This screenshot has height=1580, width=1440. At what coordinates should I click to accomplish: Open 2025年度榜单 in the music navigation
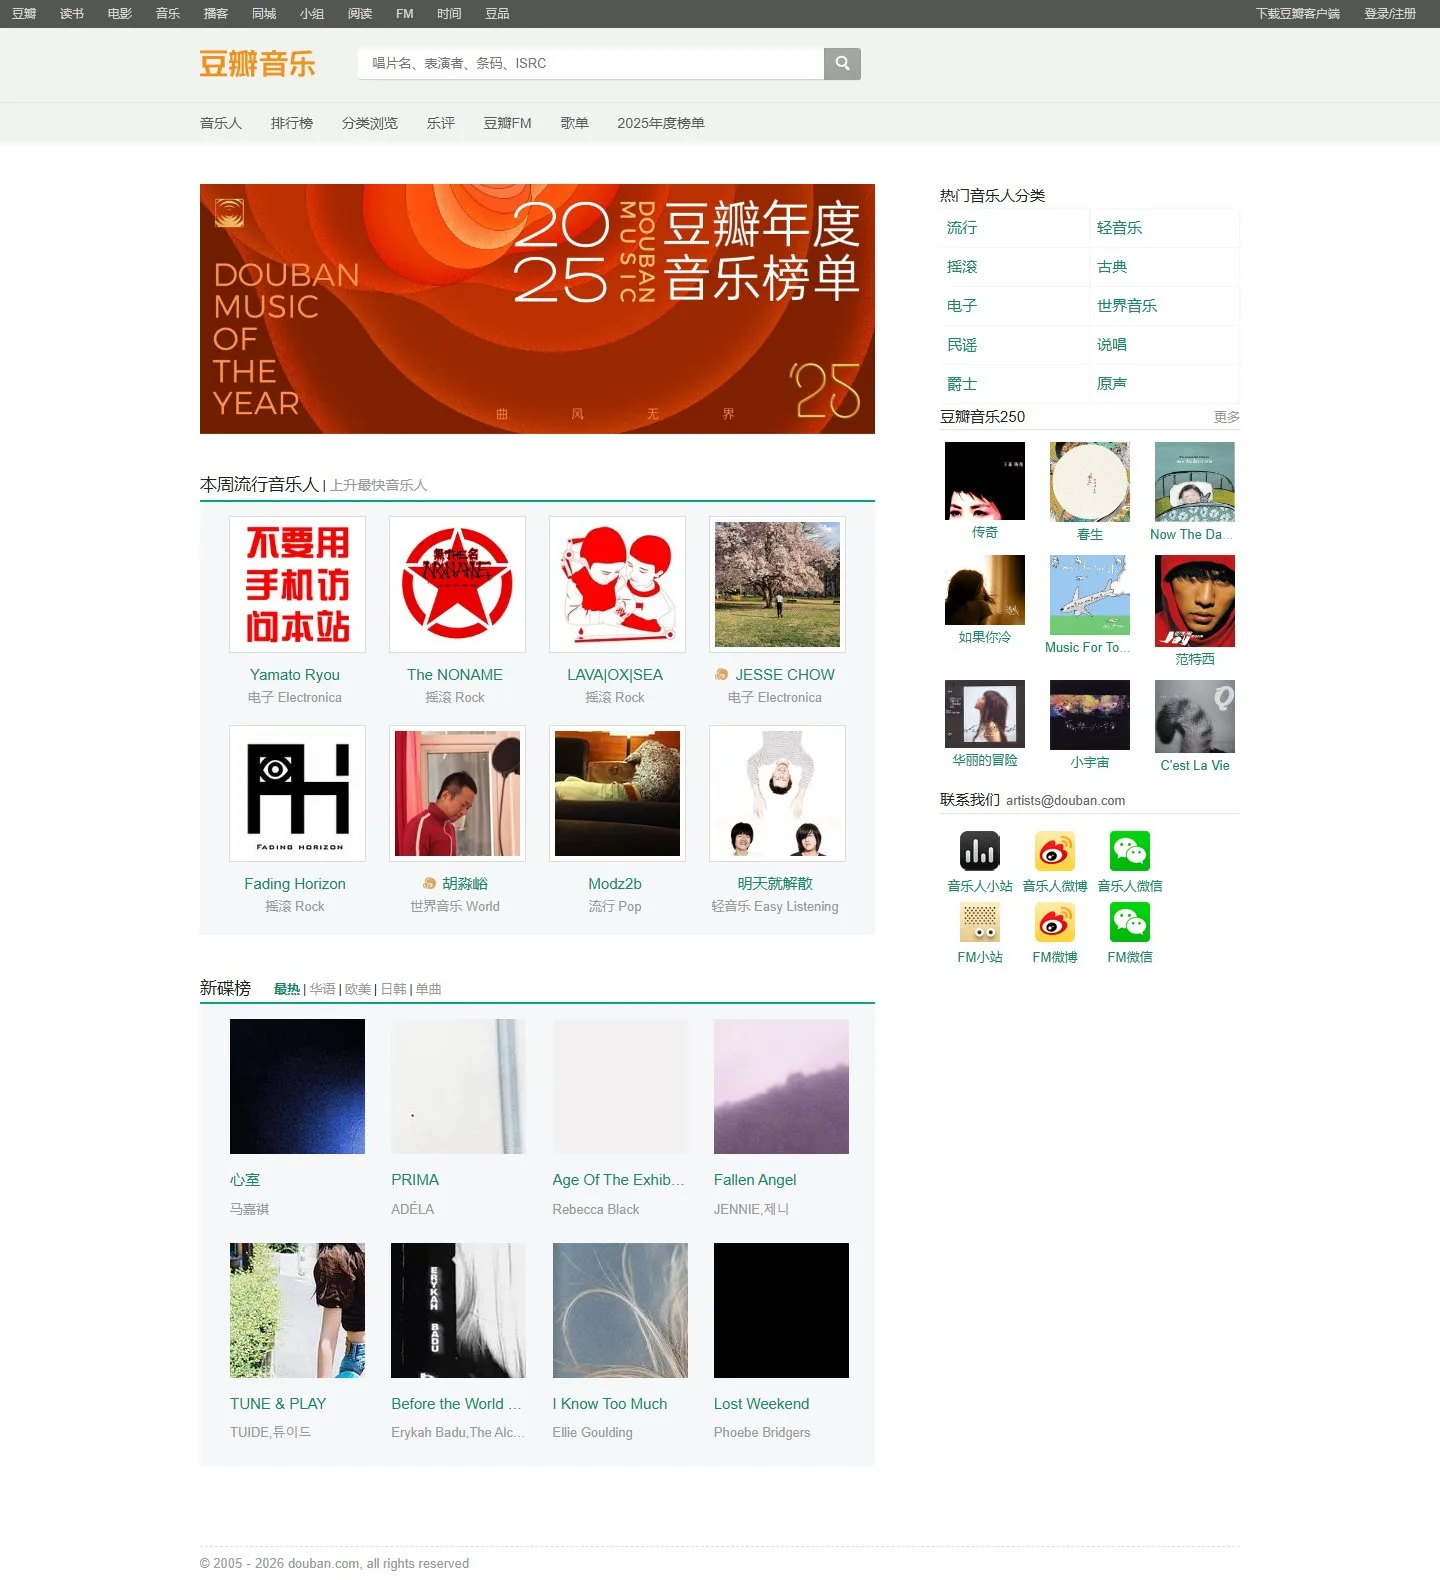coord(661,123)
